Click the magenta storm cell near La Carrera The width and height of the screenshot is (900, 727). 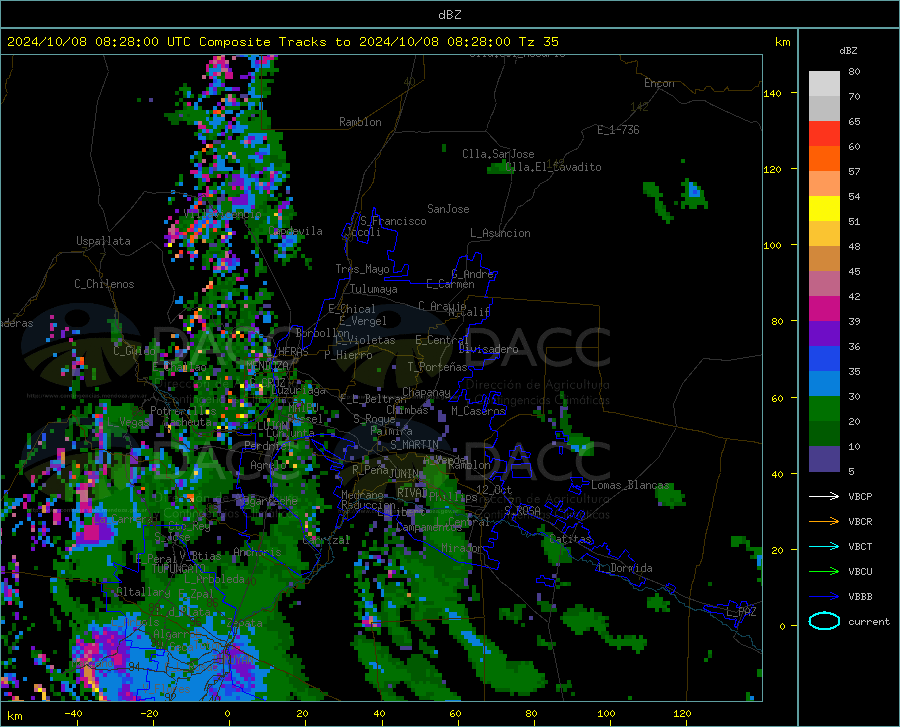[x=92, y=531]
